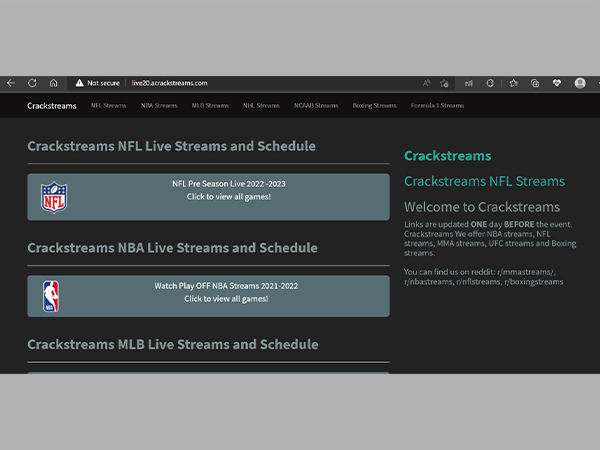The width and height of the screenshot is (600, 450).
Task: Open the Collections icon
Action: (x=535, y=83)
